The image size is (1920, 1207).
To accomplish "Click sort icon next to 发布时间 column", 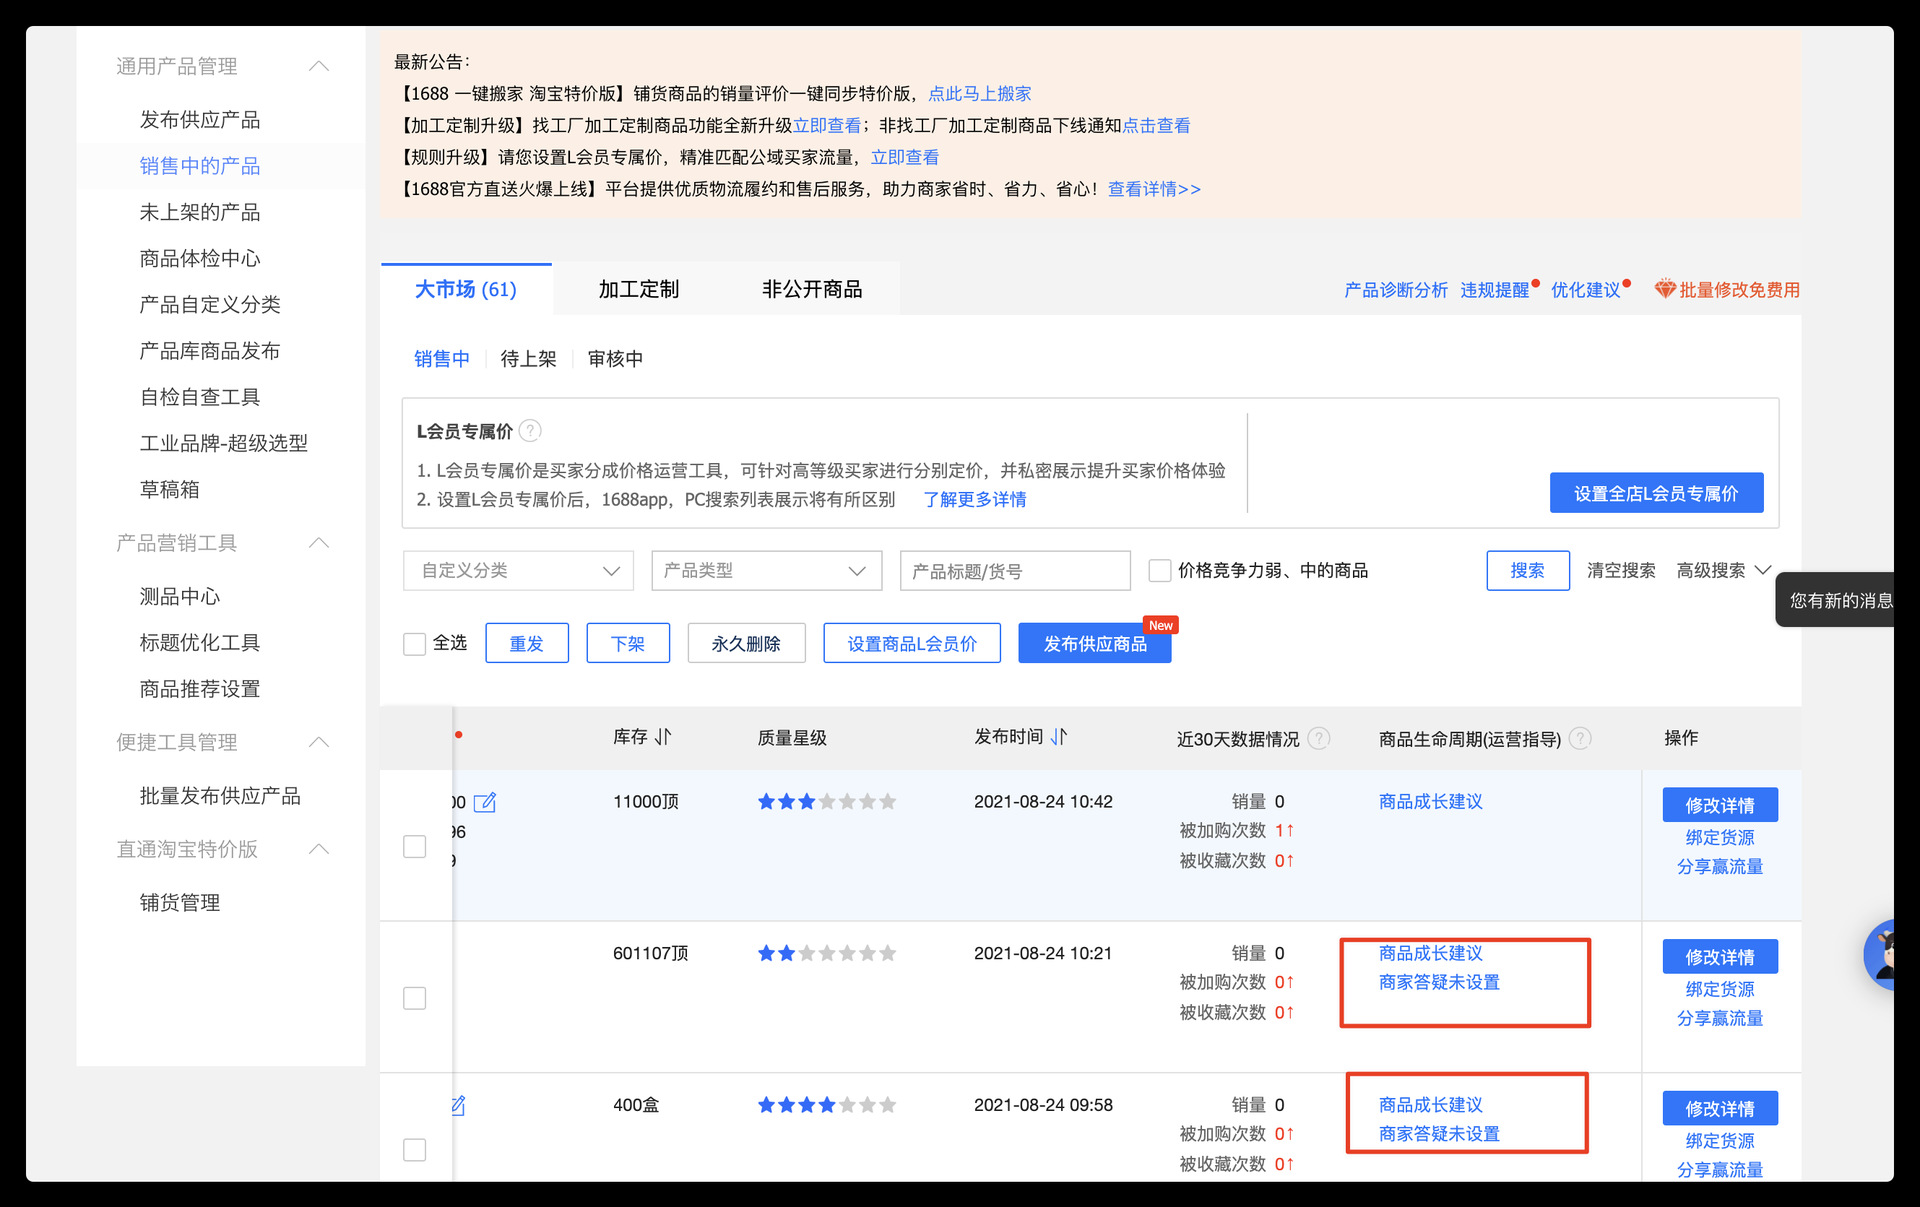I will coord(1059,737).
